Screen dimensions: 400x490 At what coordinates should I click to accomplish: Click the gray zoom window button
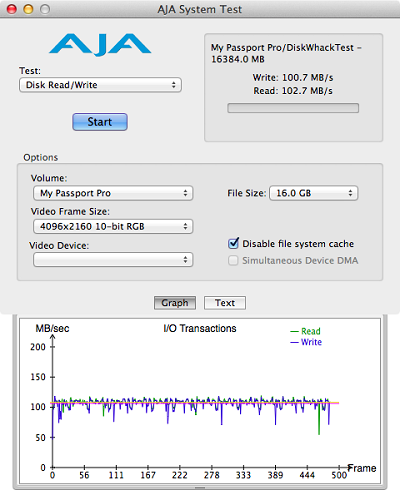tap(45, 9)
